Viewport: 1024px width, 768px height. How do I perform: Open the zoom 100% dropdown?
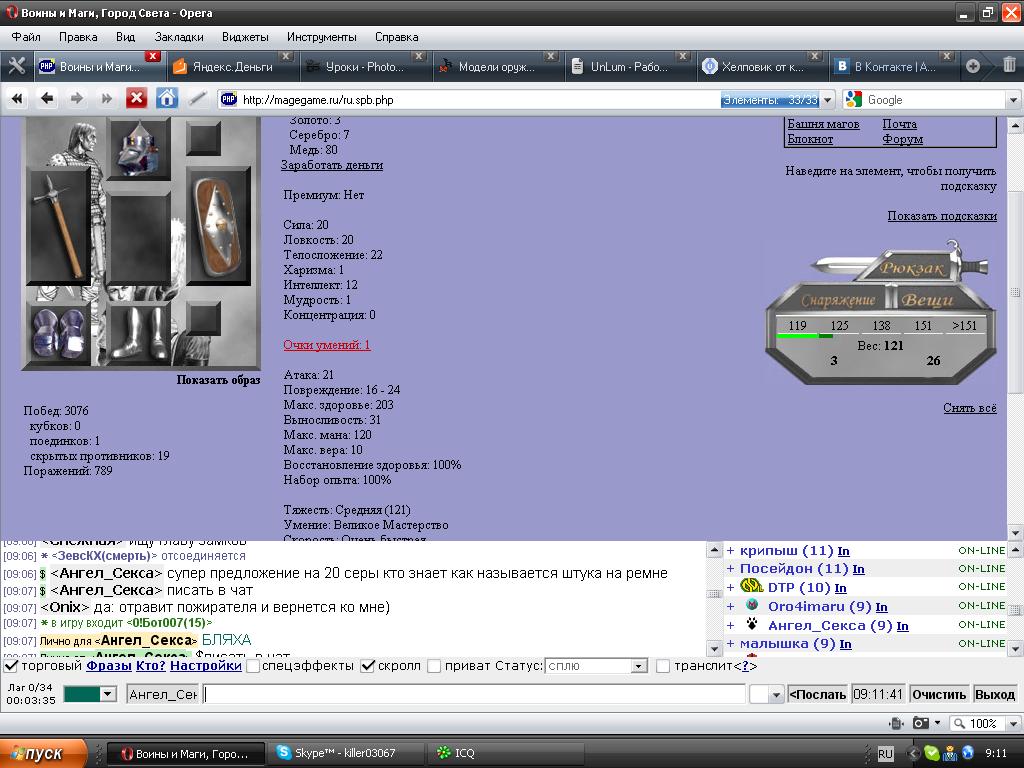tap(1013, 724)
